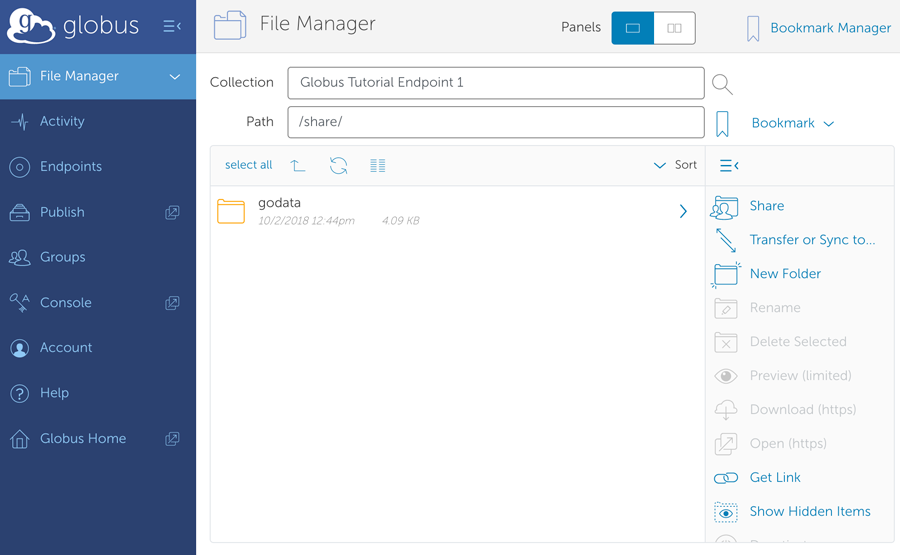Open the Sort dropdown
This screenshot has width=900, height=555.
pyautogui.click(x=676, y=165)
